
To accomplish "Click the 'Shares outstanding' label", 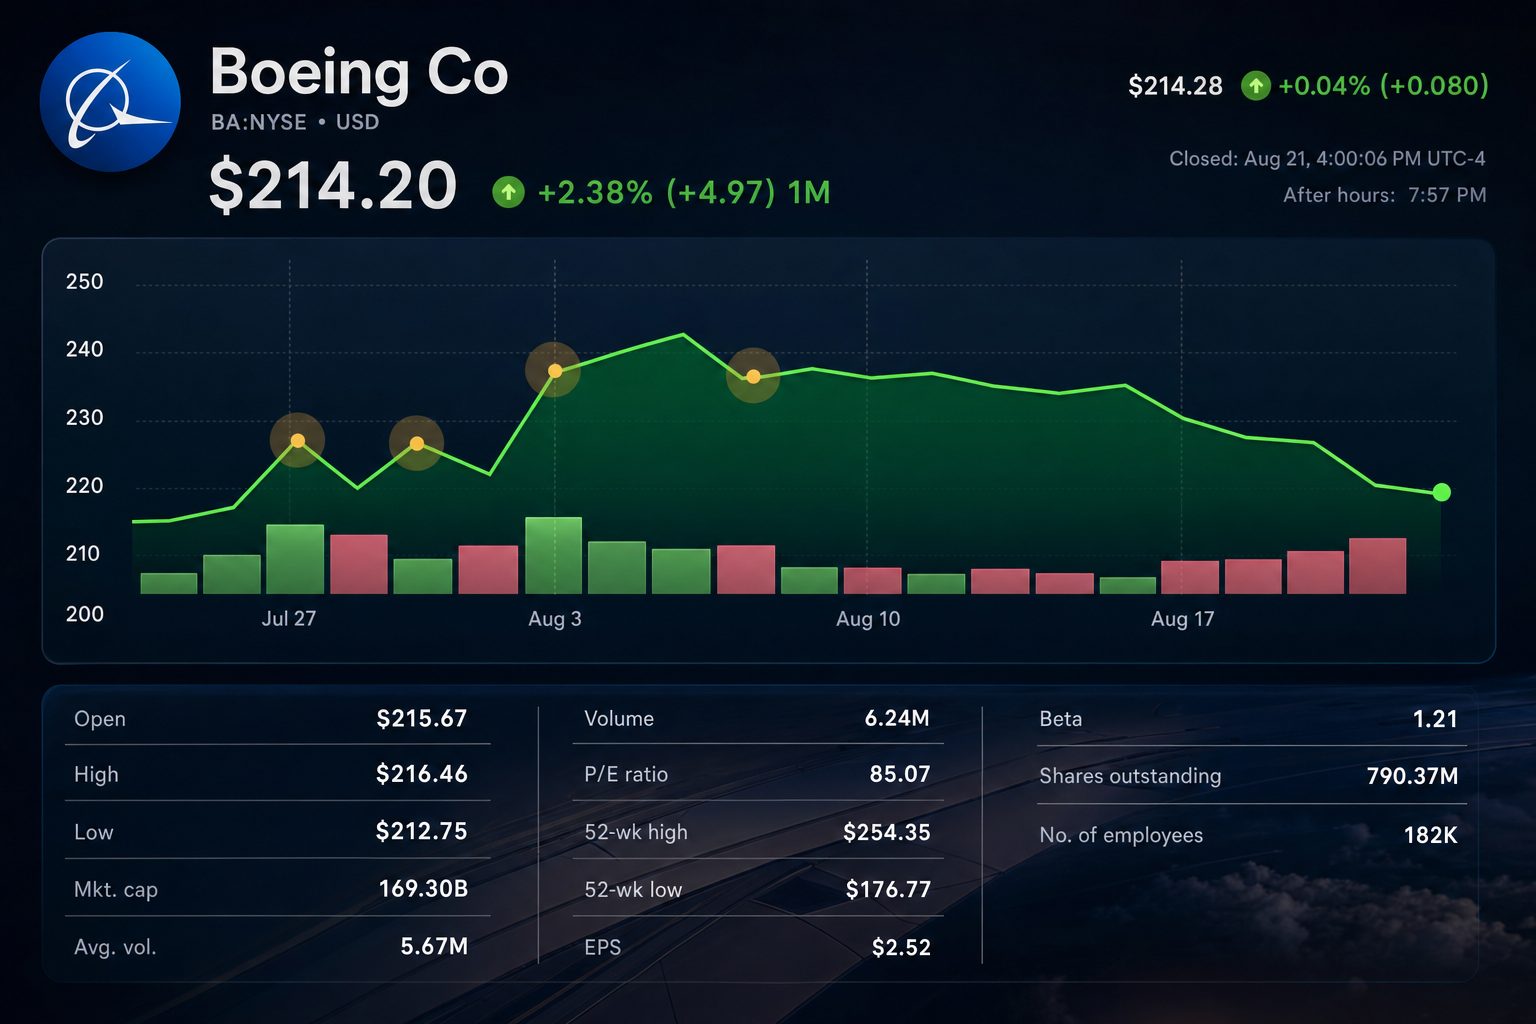I will pos(1130,776).
